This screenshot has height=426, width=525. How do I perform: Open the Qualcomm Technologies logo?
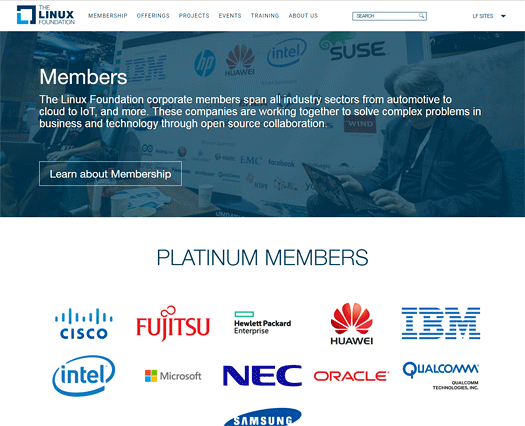tap(441, 376)
